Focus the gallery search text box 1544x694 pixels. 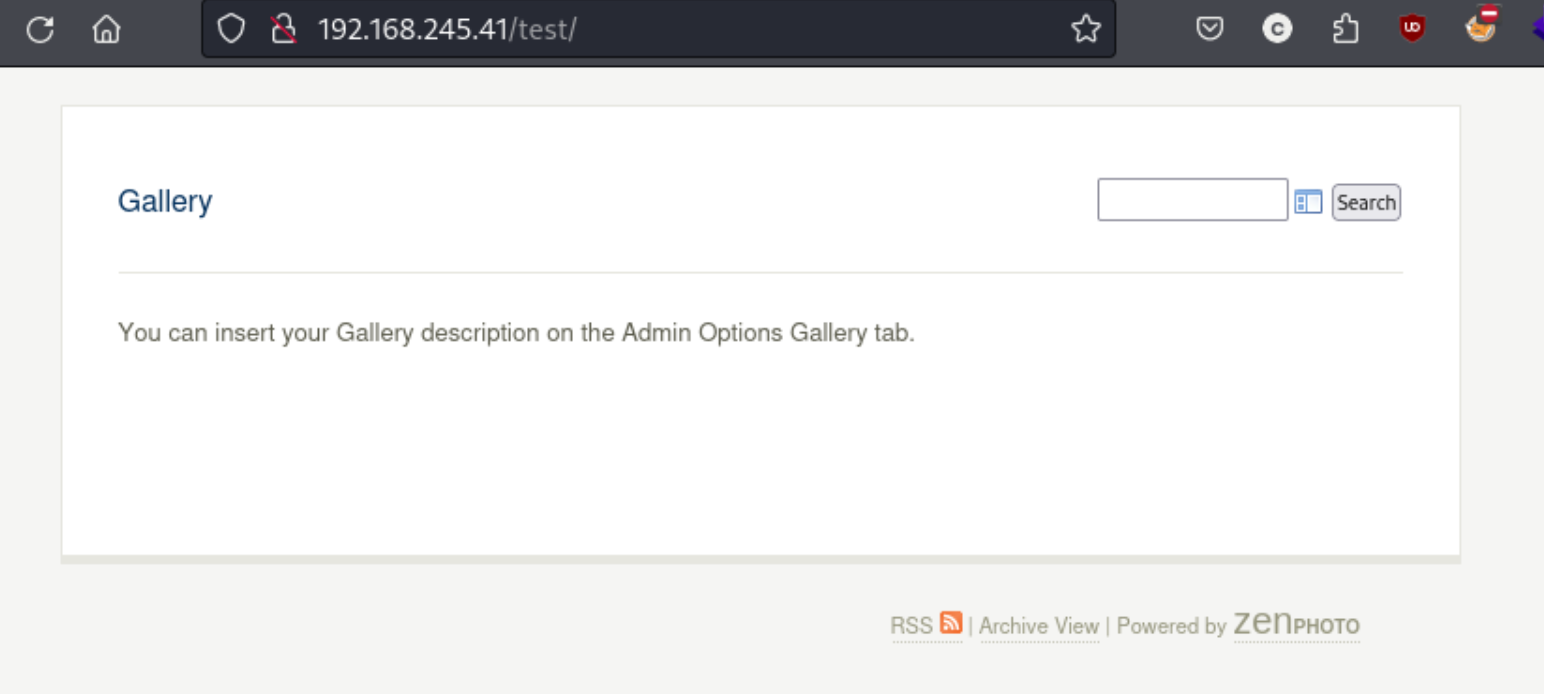[1192, 200]
